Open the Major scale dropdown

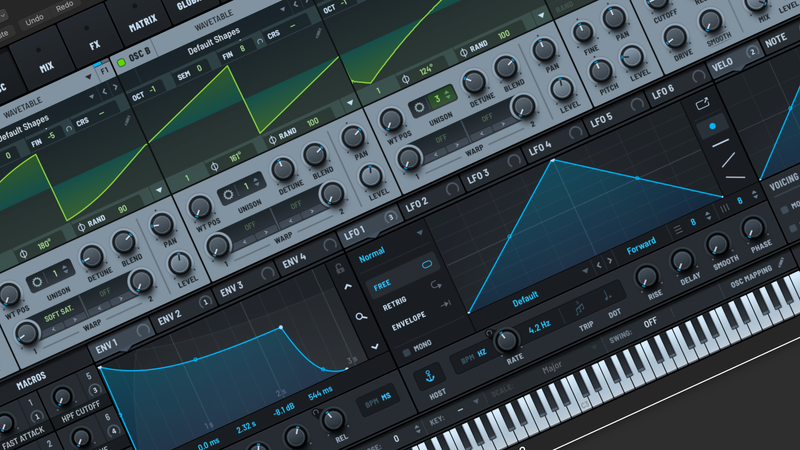pyautogui.click(x=552, y=366)
